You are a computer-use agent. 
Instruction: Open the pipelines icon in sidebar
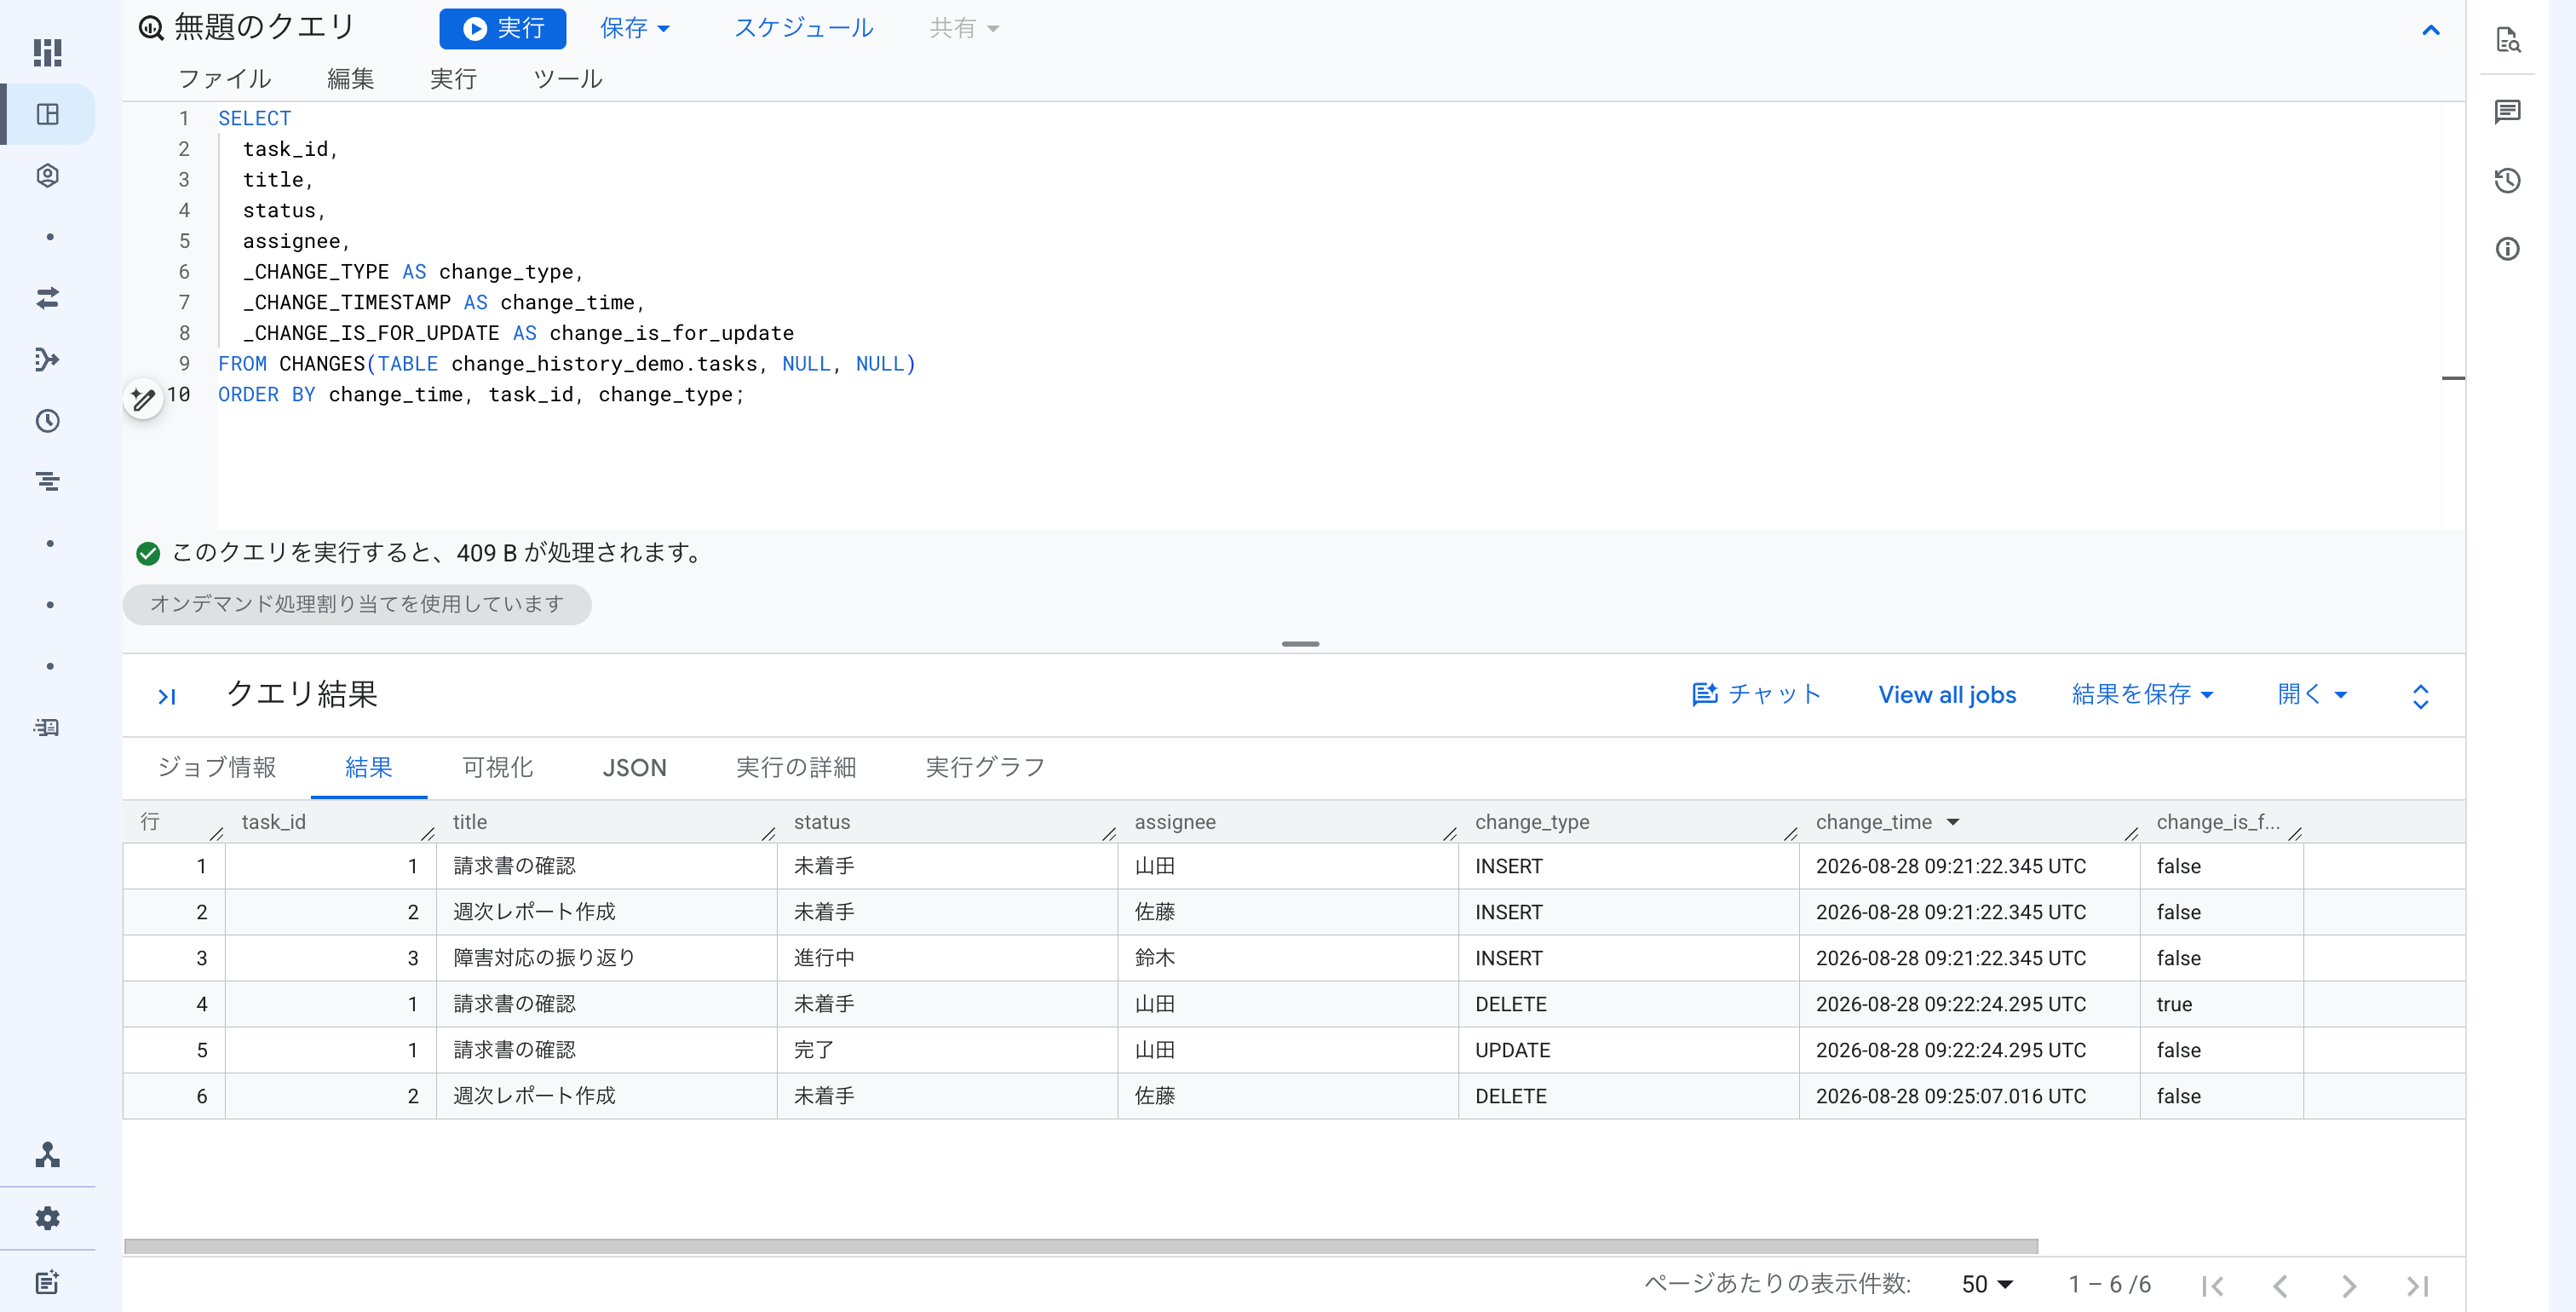(x=47, y=359)
